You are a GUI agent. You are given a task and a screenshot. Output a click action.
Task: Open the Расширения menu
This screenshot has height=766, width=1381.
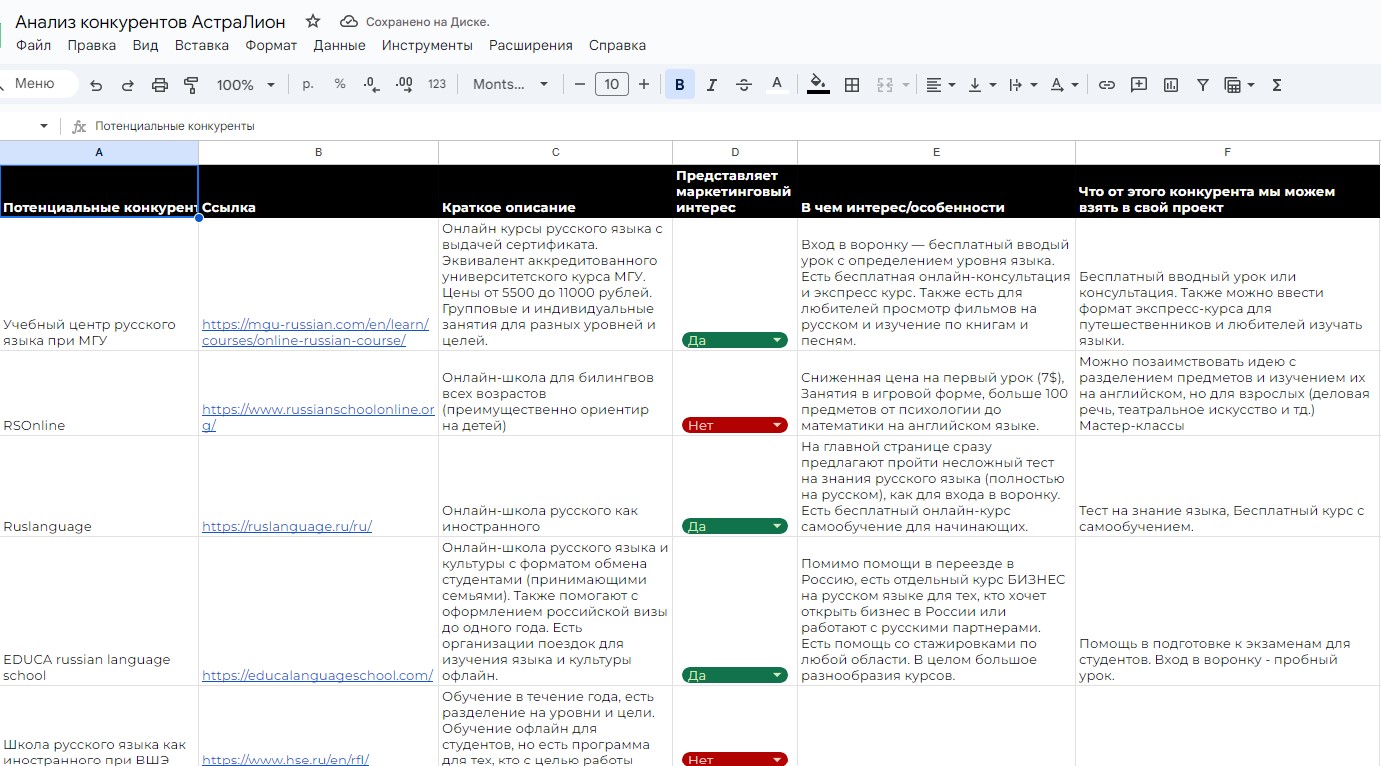click(531, 45)
